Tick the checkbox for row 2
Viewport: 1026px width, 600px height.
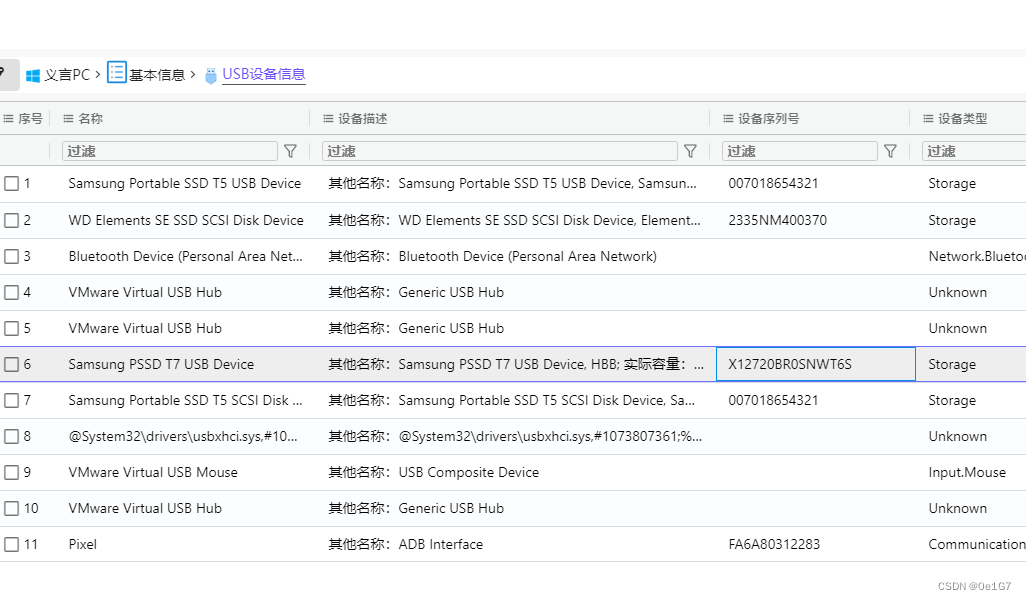click(x=11, y=220)
